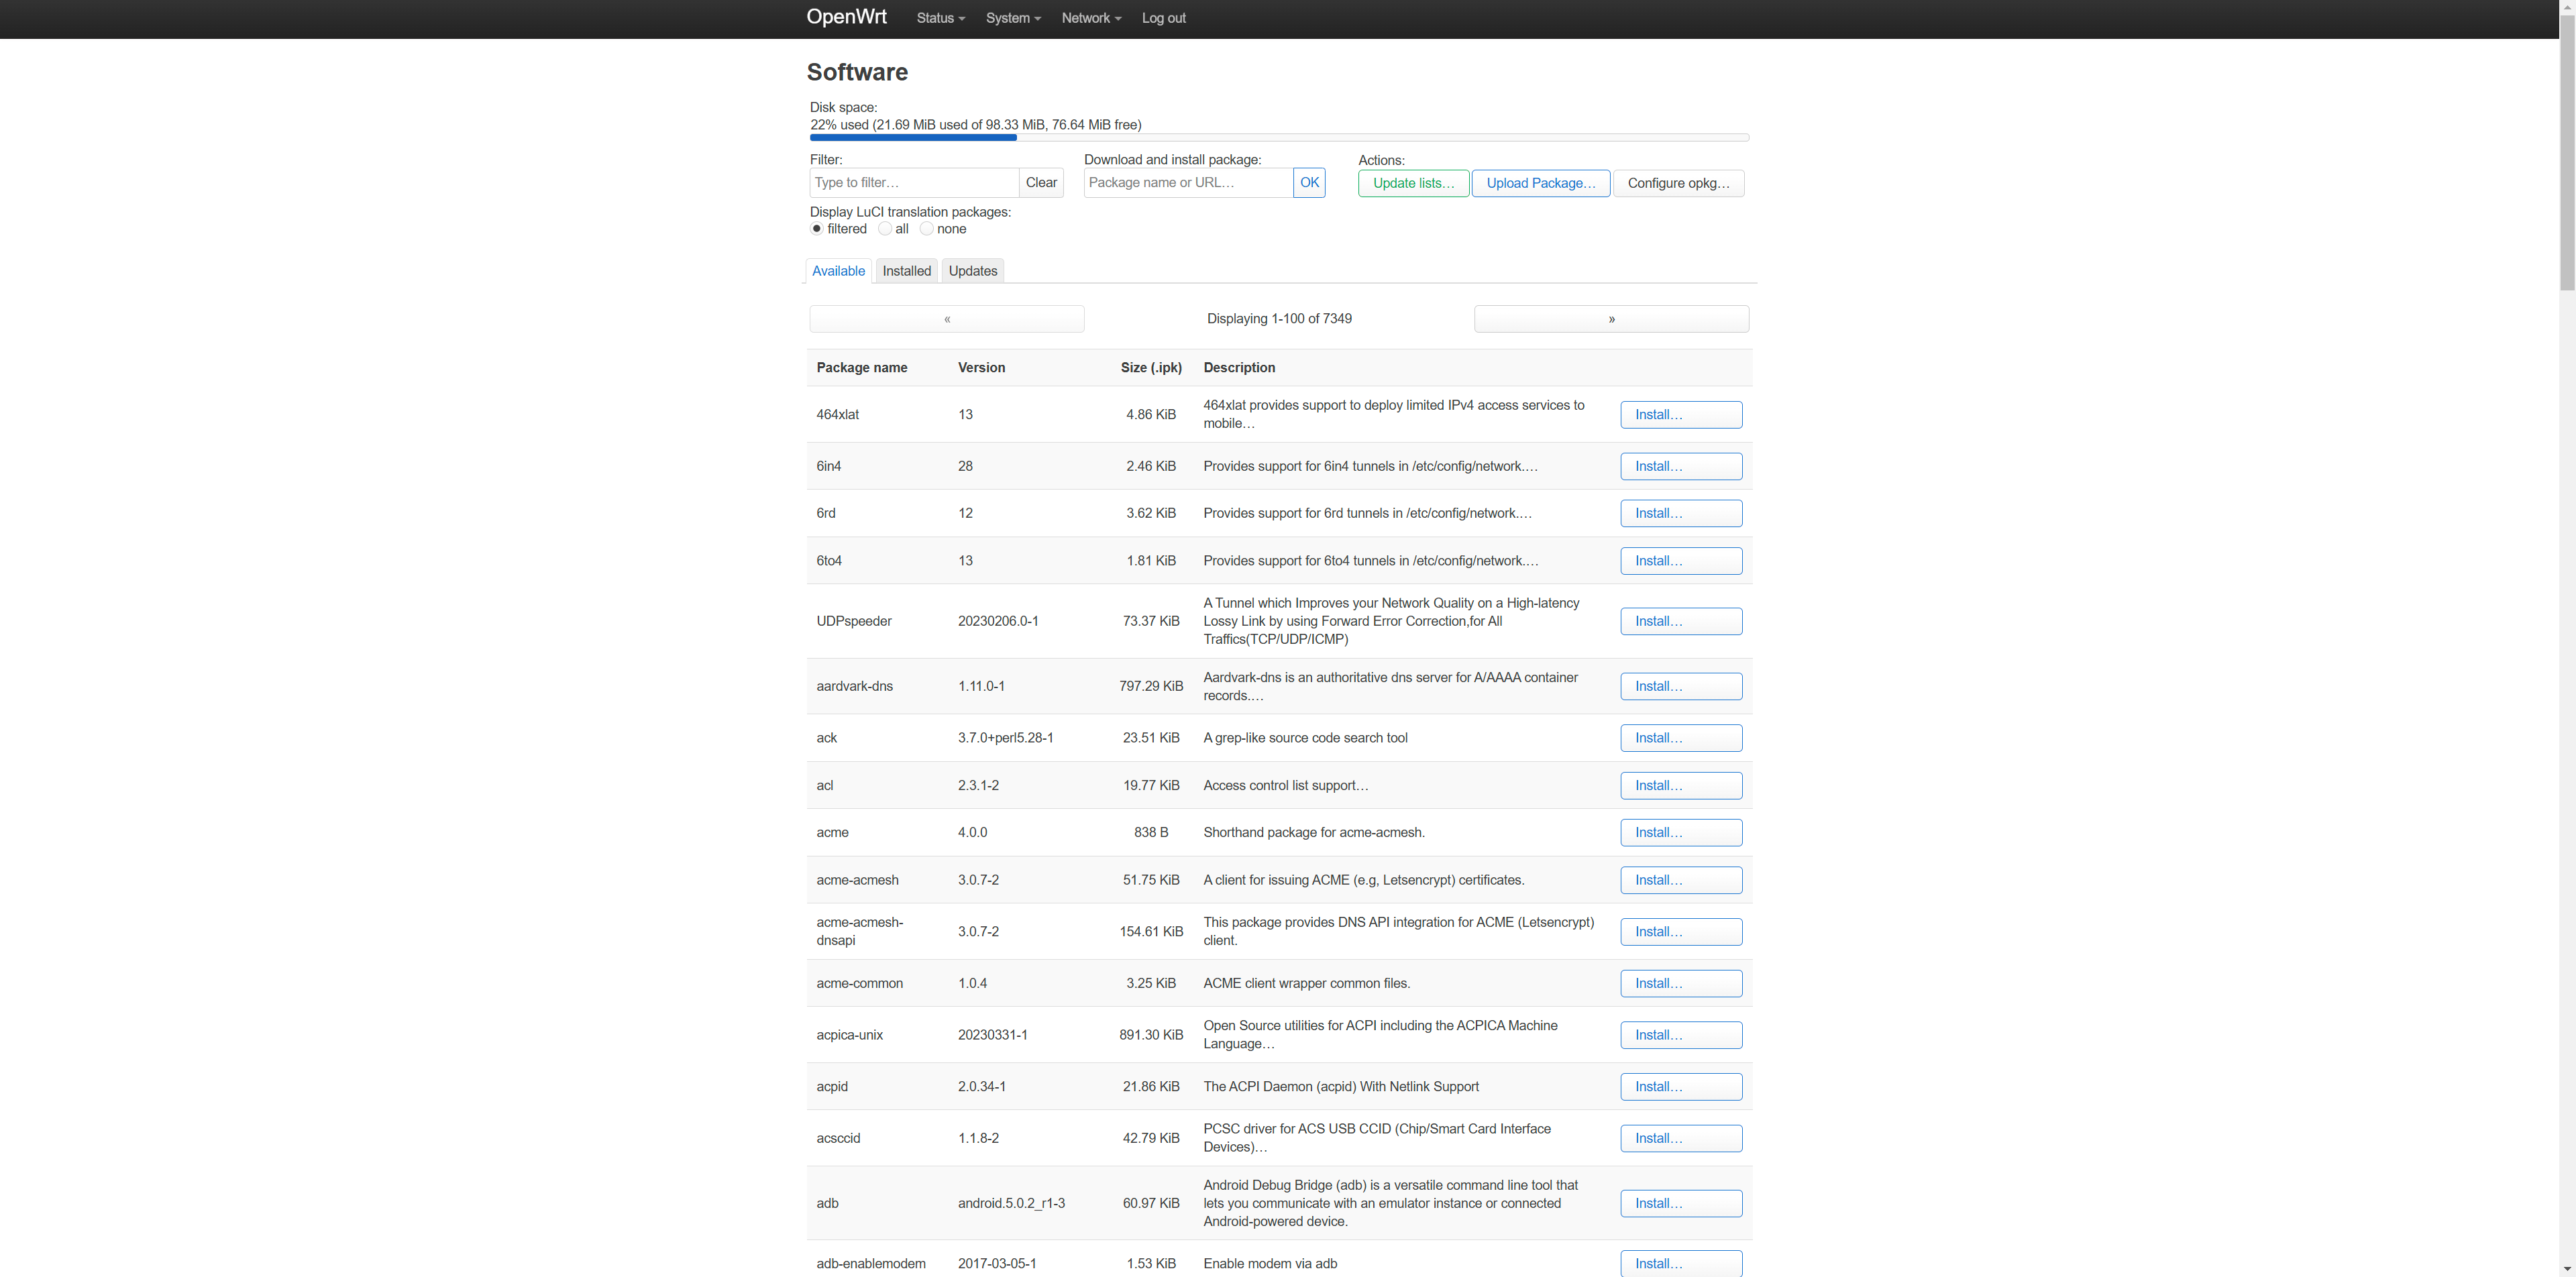Focus the Package name or URL field
Viewport: 2576px width, 1277px height.
(1188, 182)
